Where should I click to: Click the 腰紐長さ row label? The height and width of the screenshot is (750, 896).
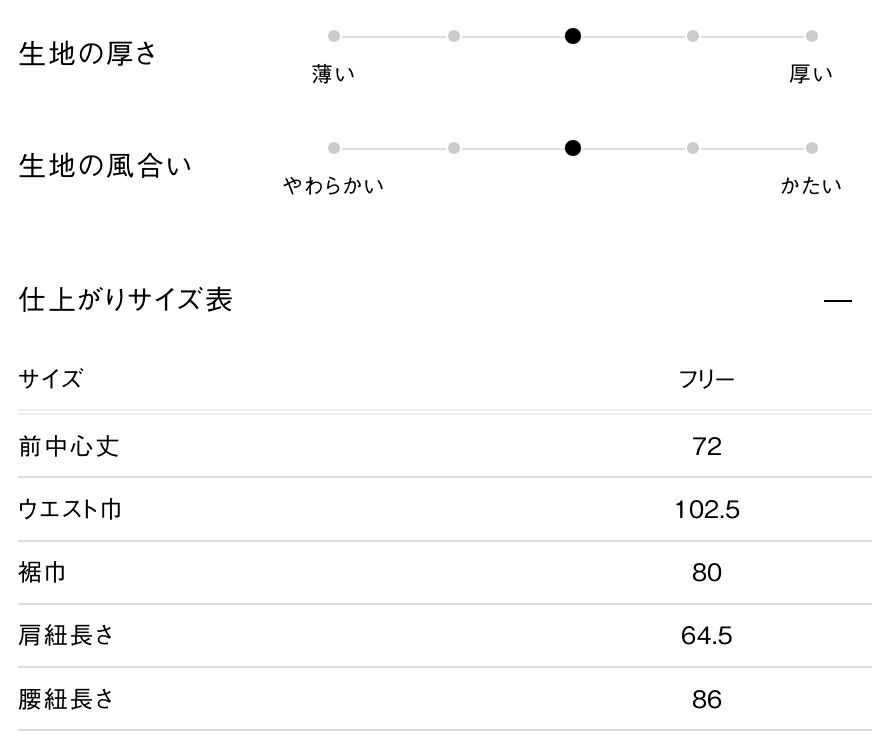coord(66,699)
